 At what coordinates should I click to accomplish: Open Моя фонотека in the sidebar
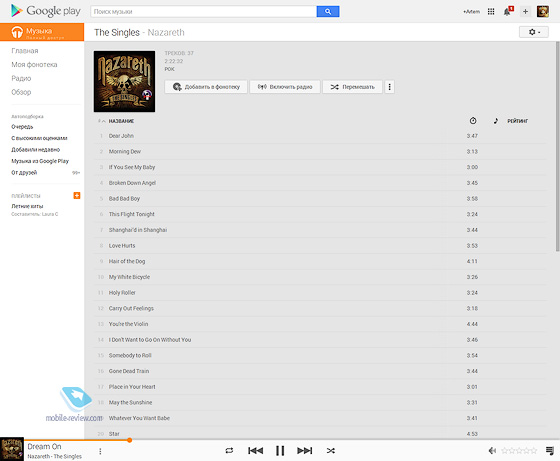34,65
